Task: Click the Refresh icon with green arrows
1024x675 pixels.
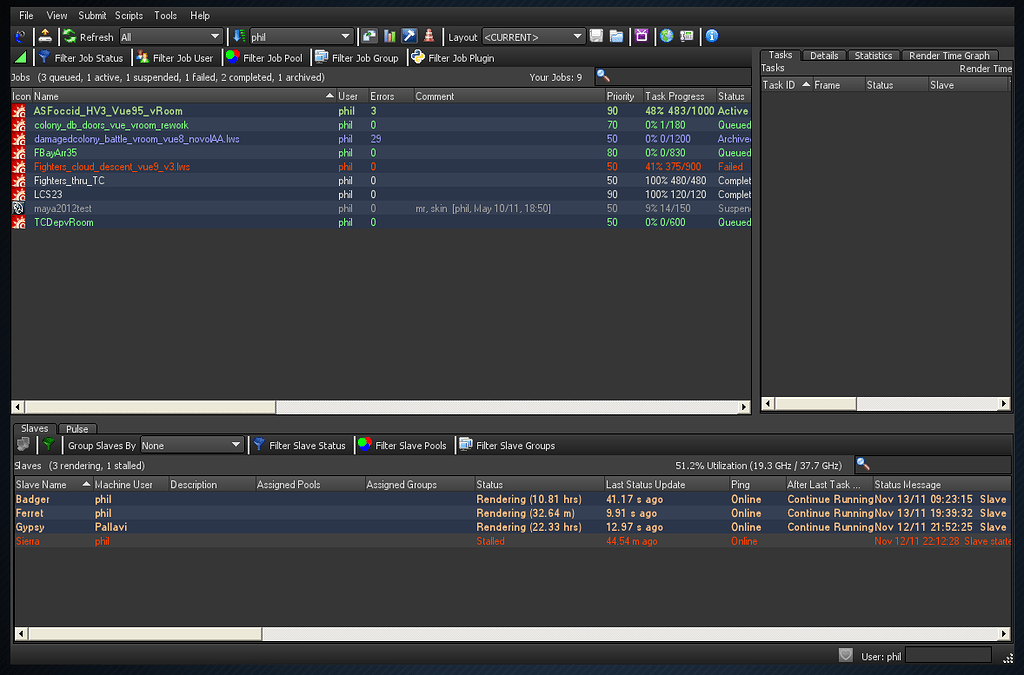Action: pos(68,36)
